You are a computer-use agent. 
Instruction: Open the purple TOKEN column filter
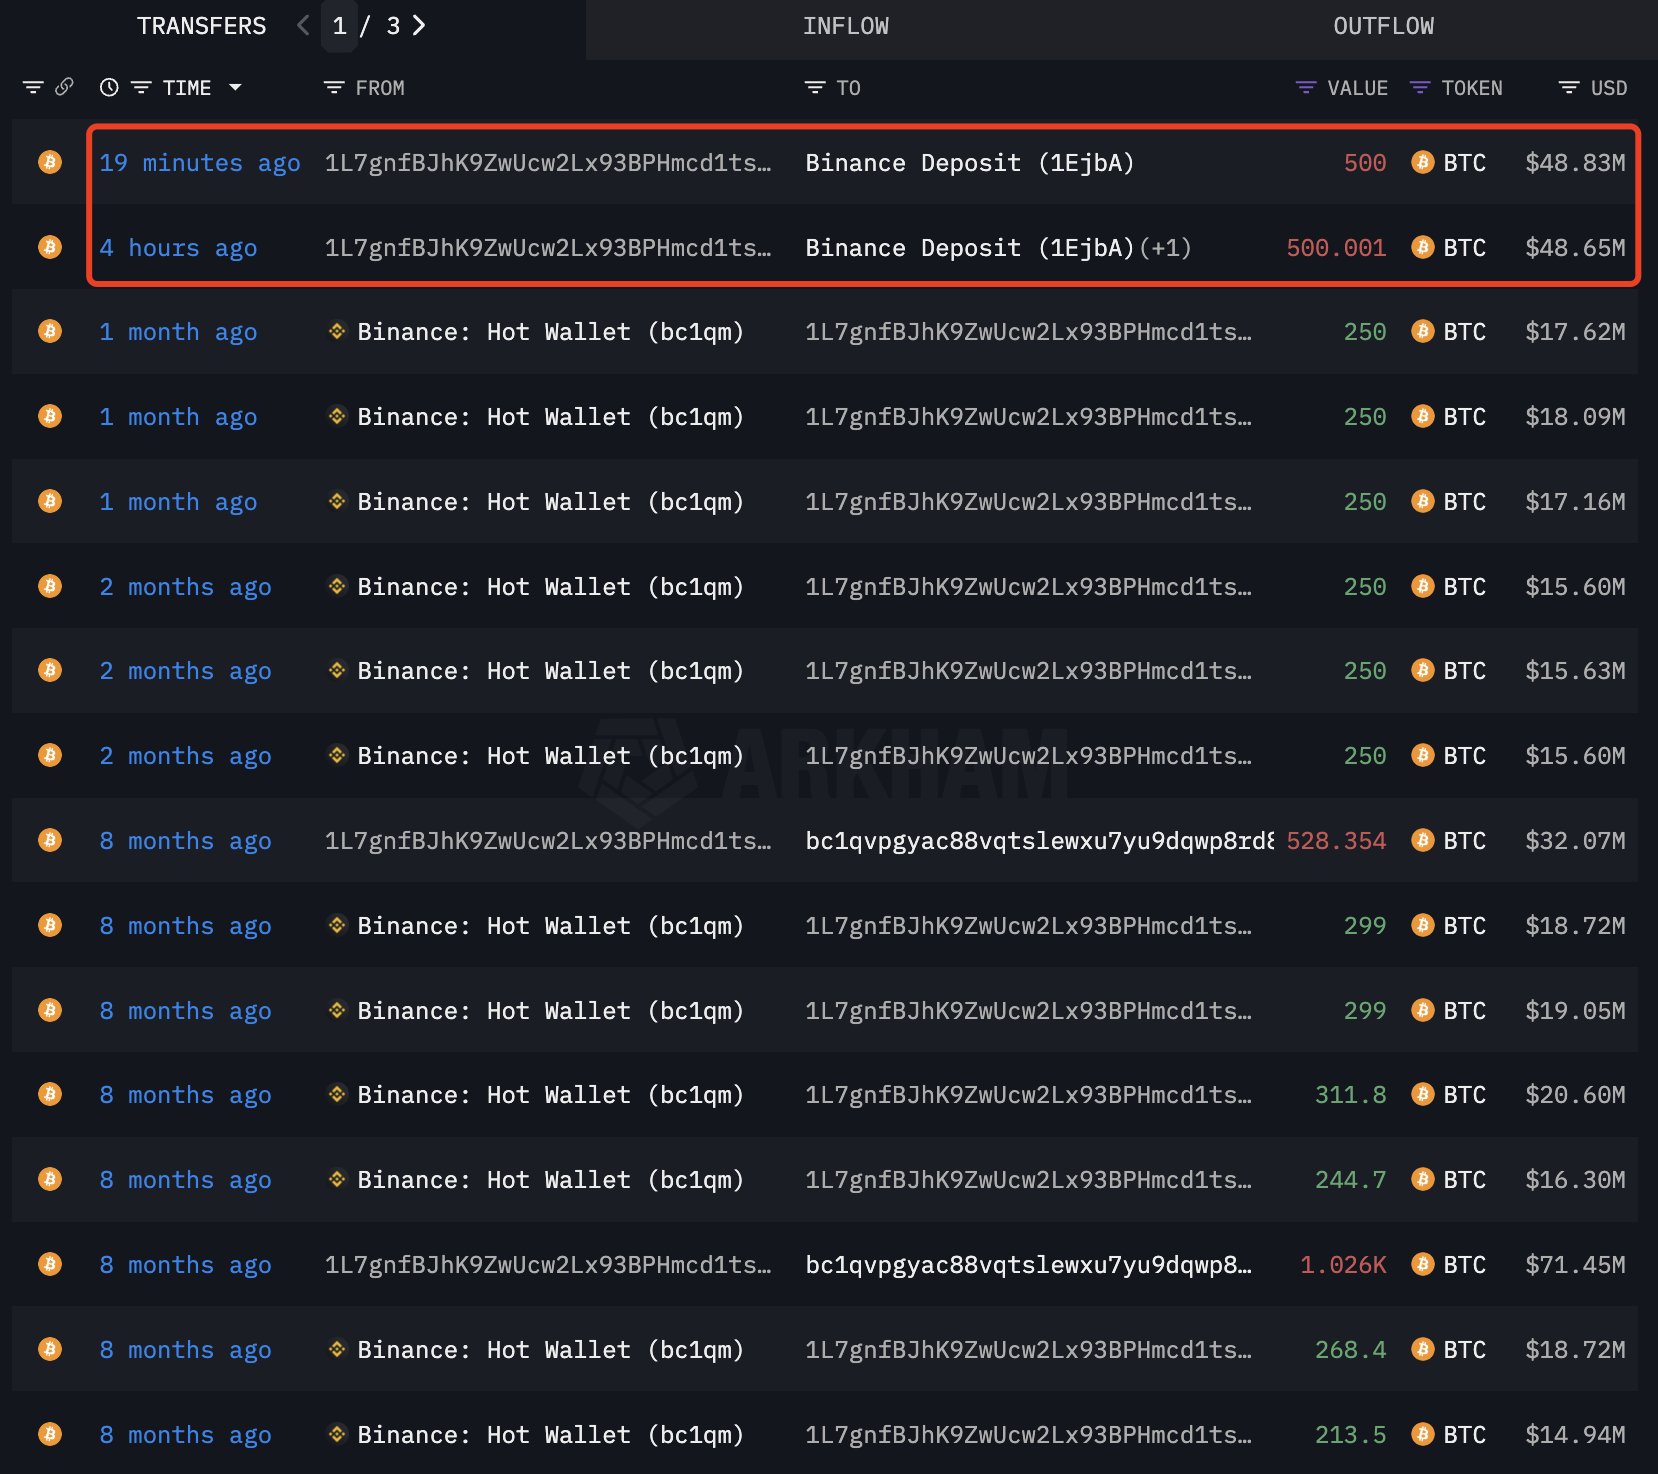1419,88
